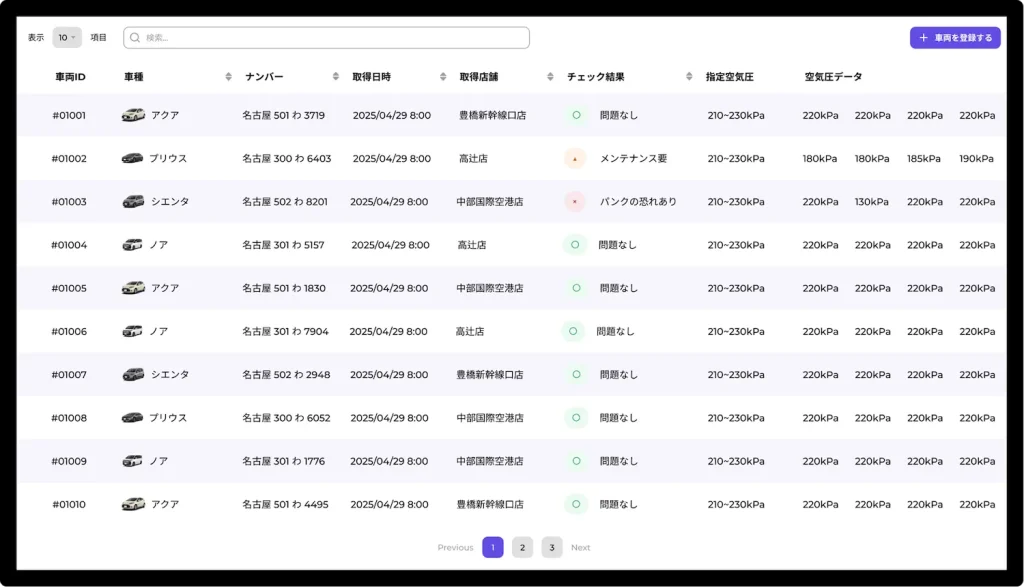Click the plus icon inside 車両を登録する button
The width and height of the screenshot is (1024, 588).
(x=921, y=36)
